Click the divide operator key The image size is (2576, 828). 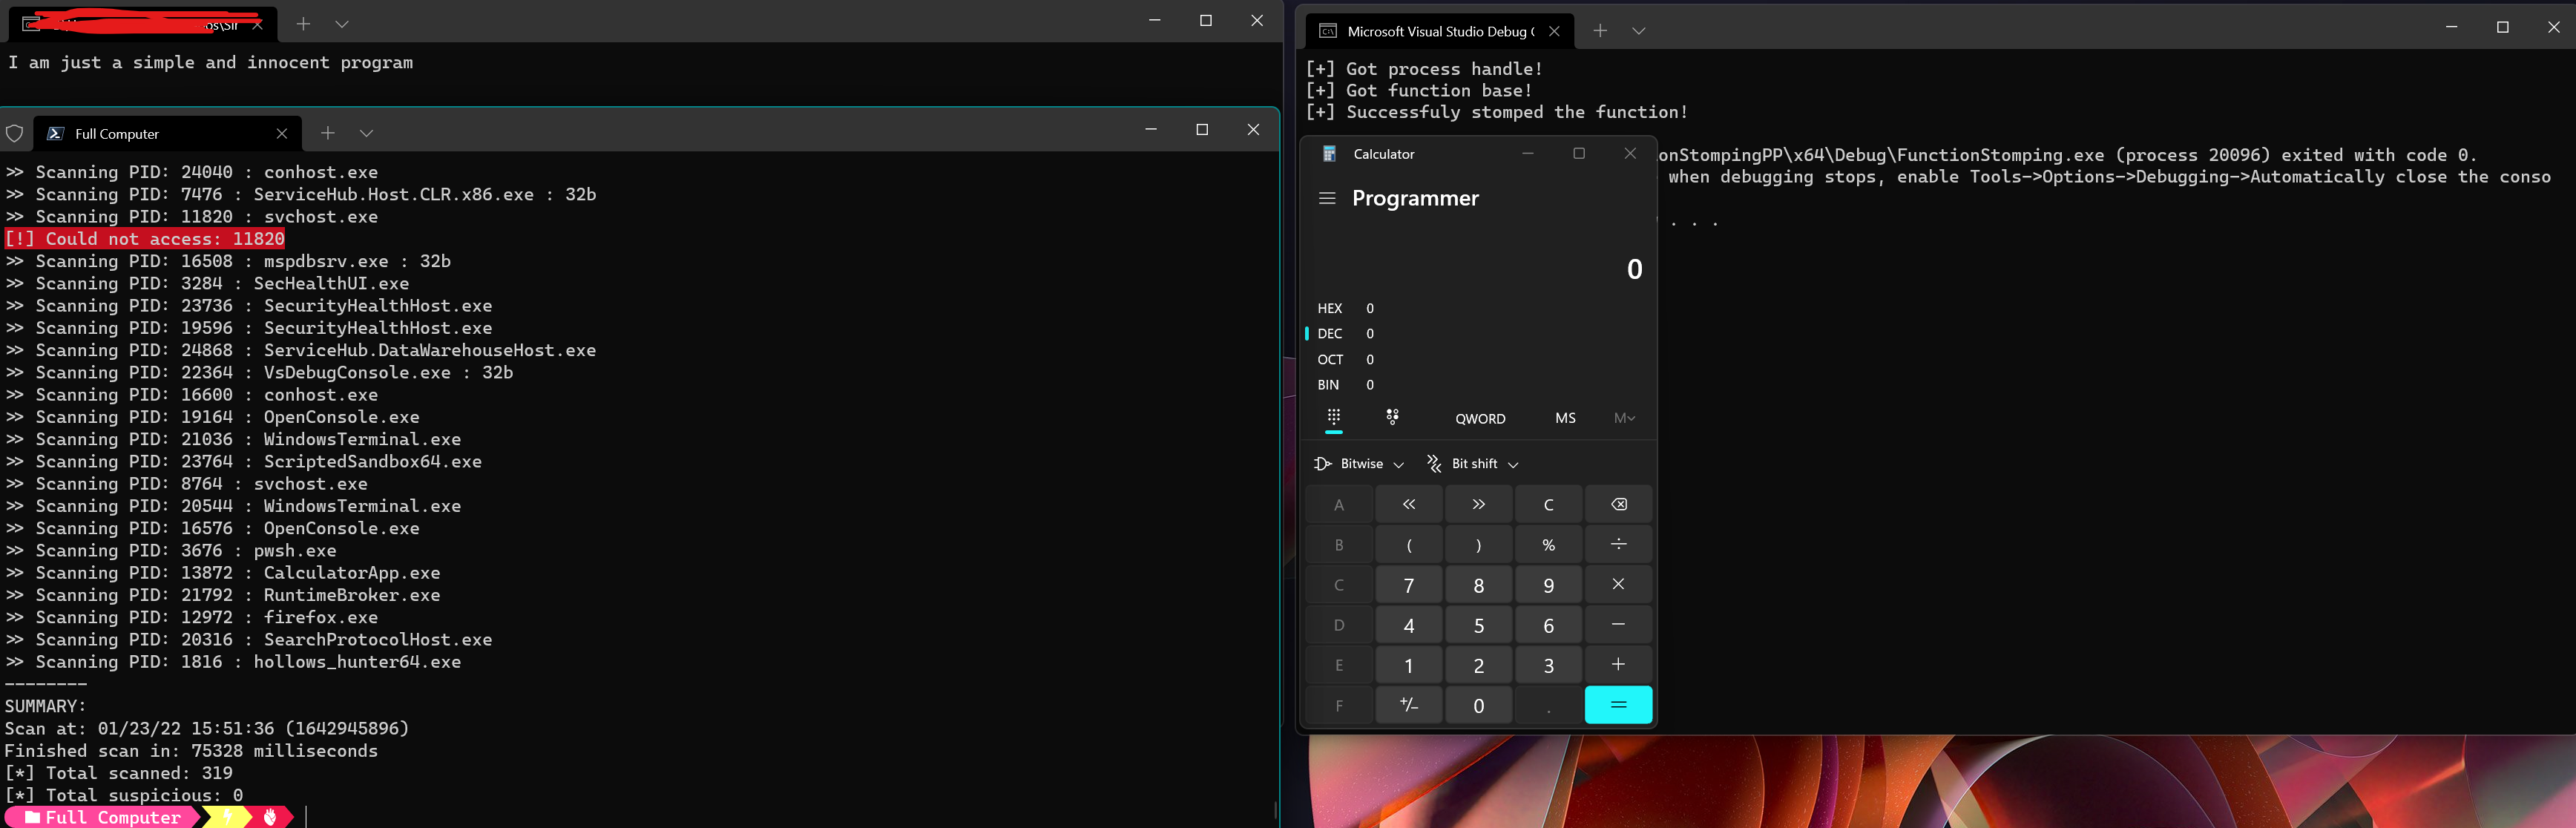[1618, 544]
